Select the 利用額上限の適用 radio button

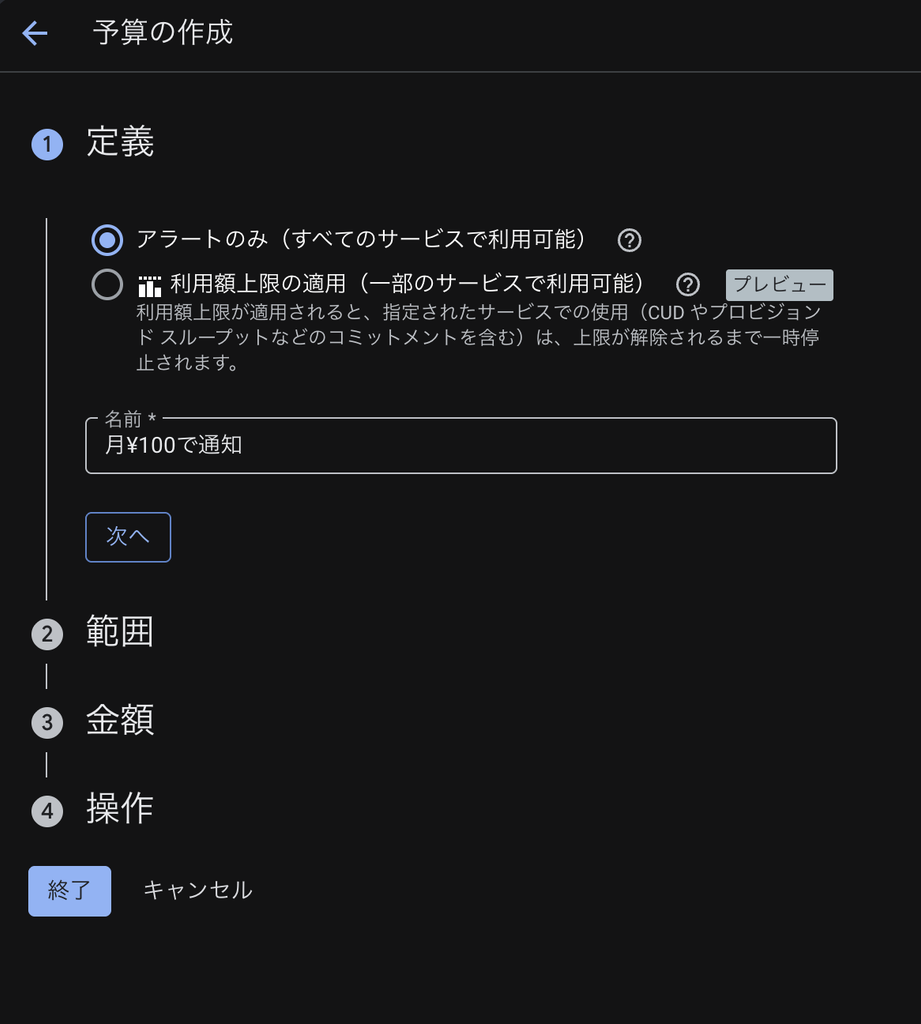coord(107,285)
